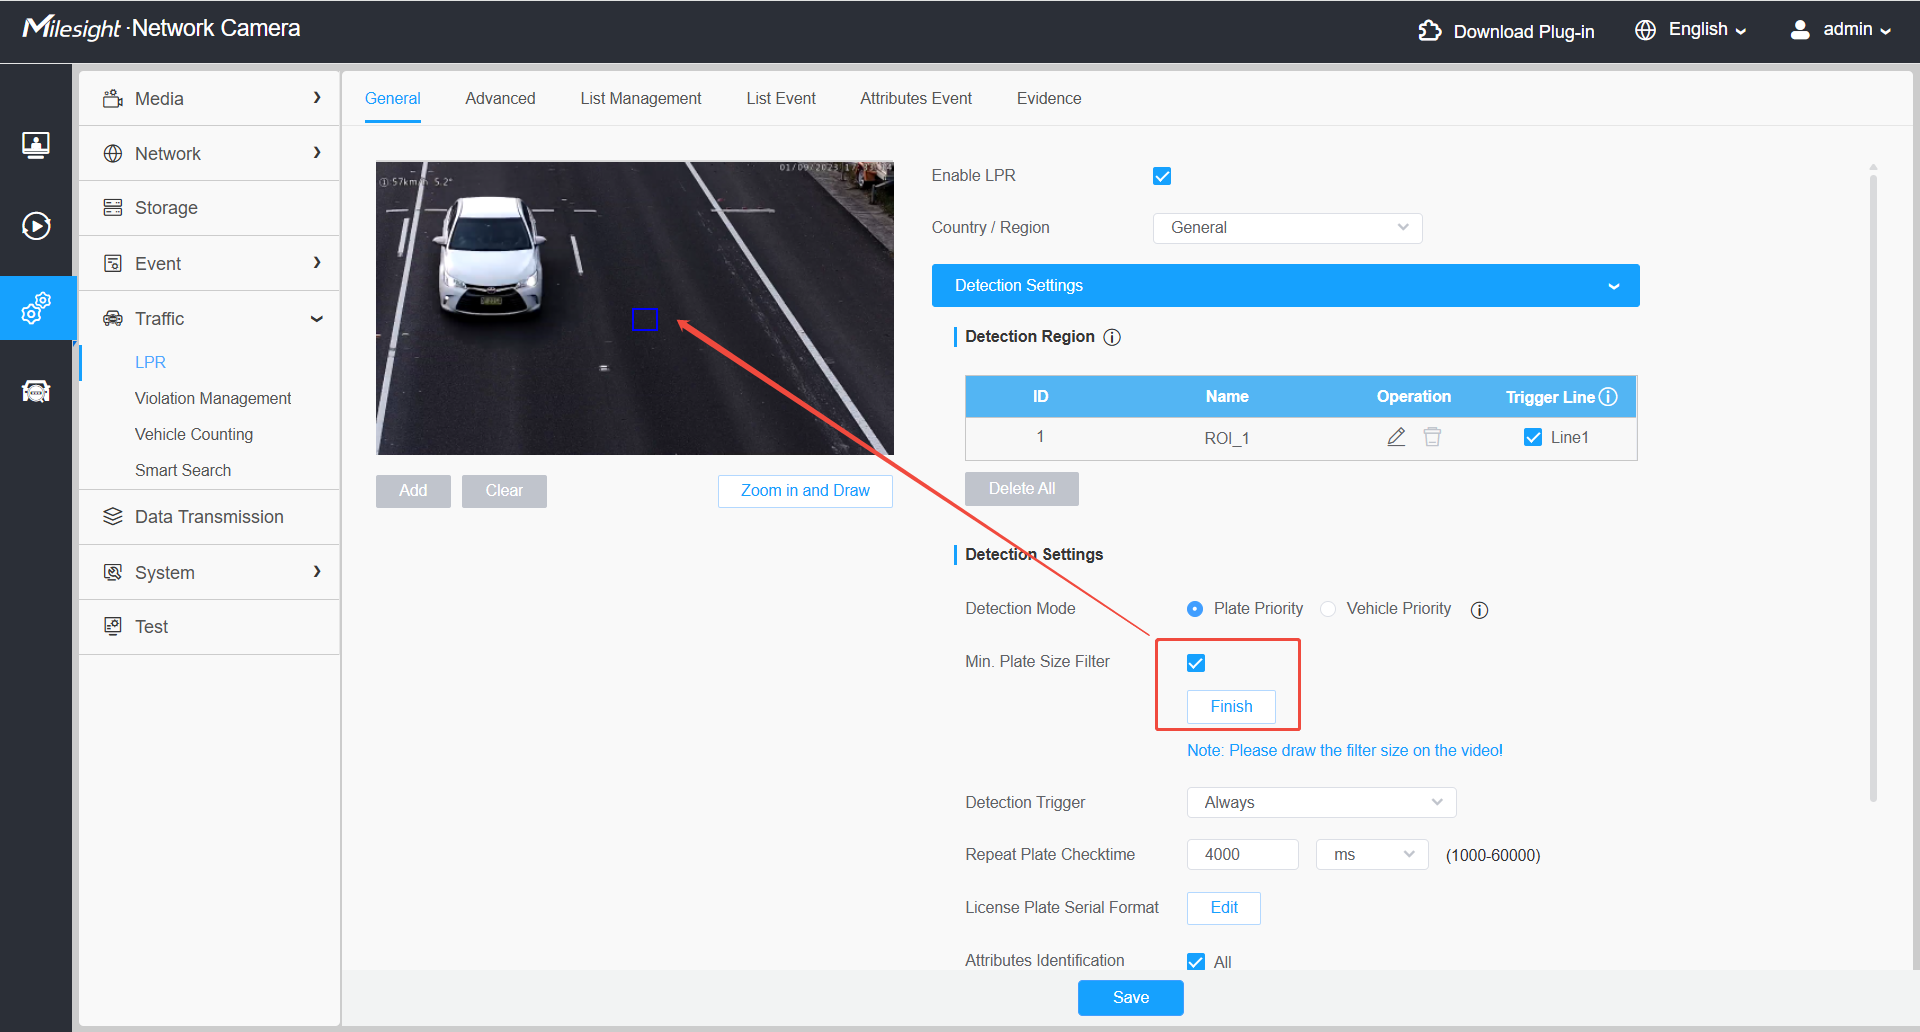Switch to the Advanced tab
The height and width of the screenshot is (1032, 1920).
[500, 98]
